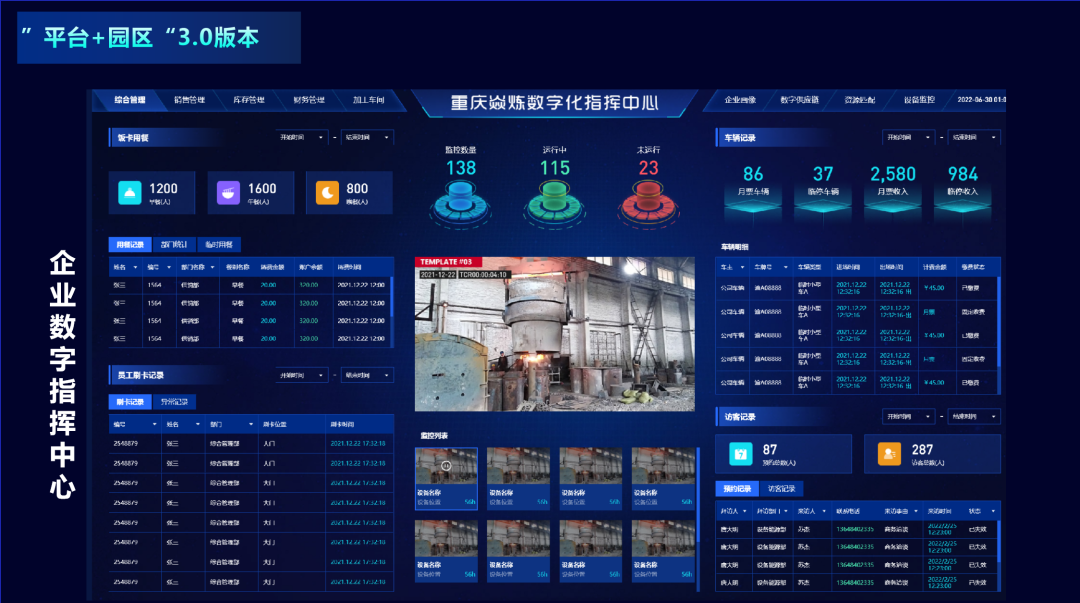Image resolution: width=1080 pixels, height=603 pixels.
Task: Click the orange visitor total icon beside 287
Action: [x=889, y=454]
